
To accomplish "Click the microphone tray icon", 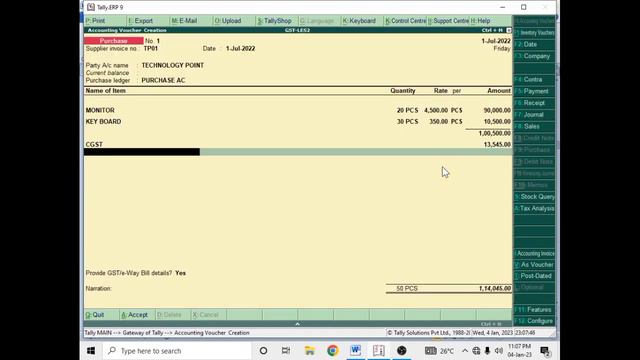I will (487, 351).
